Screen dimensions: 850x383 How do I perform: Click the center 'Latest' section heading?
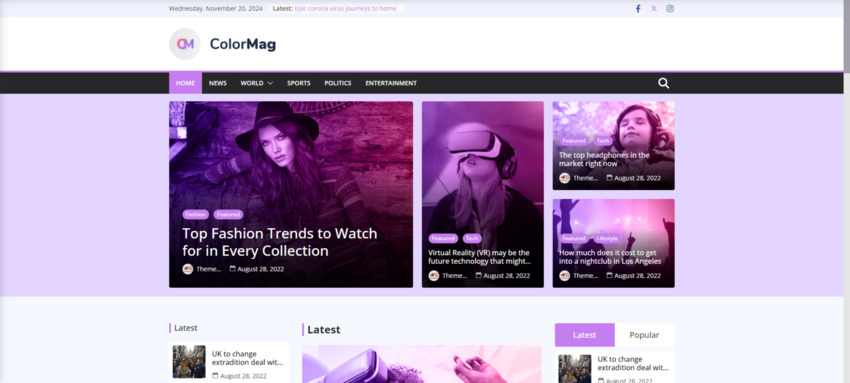tap(324, 329)
